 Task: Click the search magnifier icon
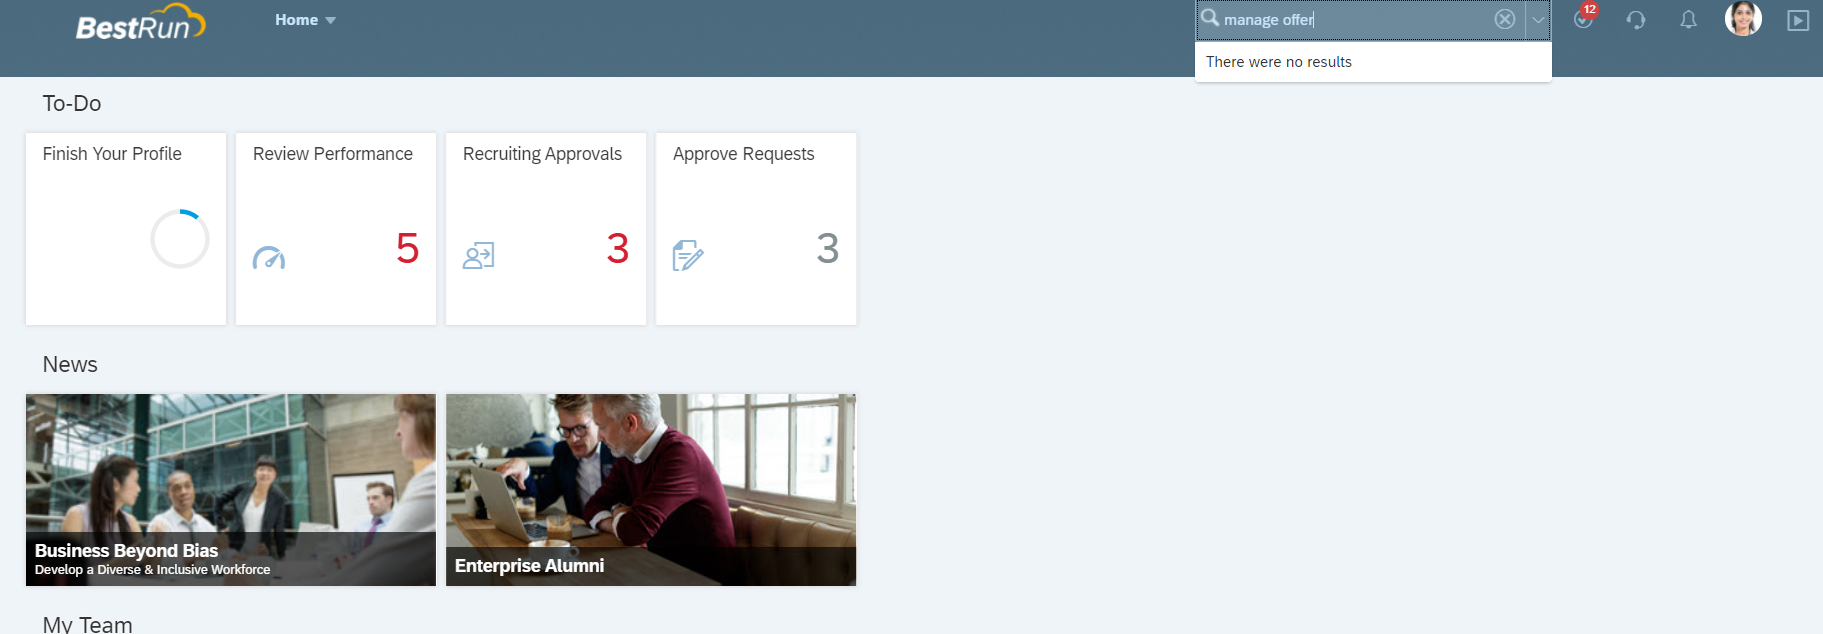coord(1210,18)
